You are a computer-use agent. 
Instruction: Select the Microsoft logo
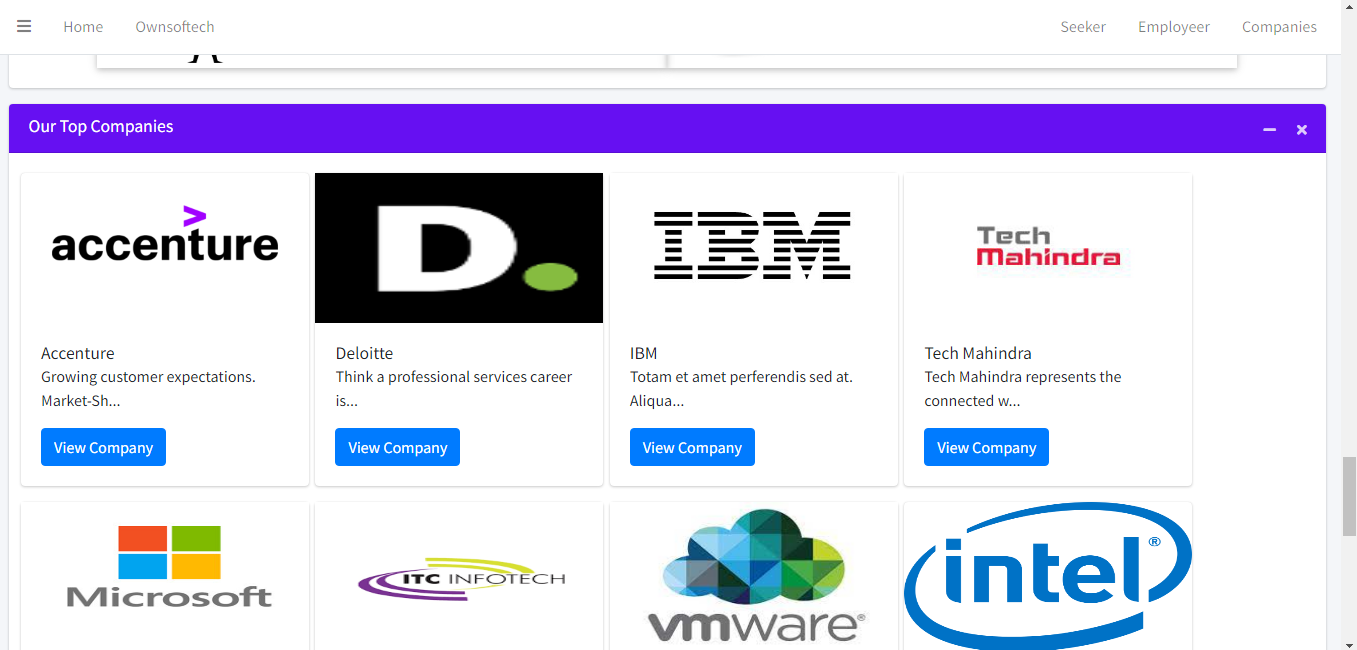click(x=169, y=567)
